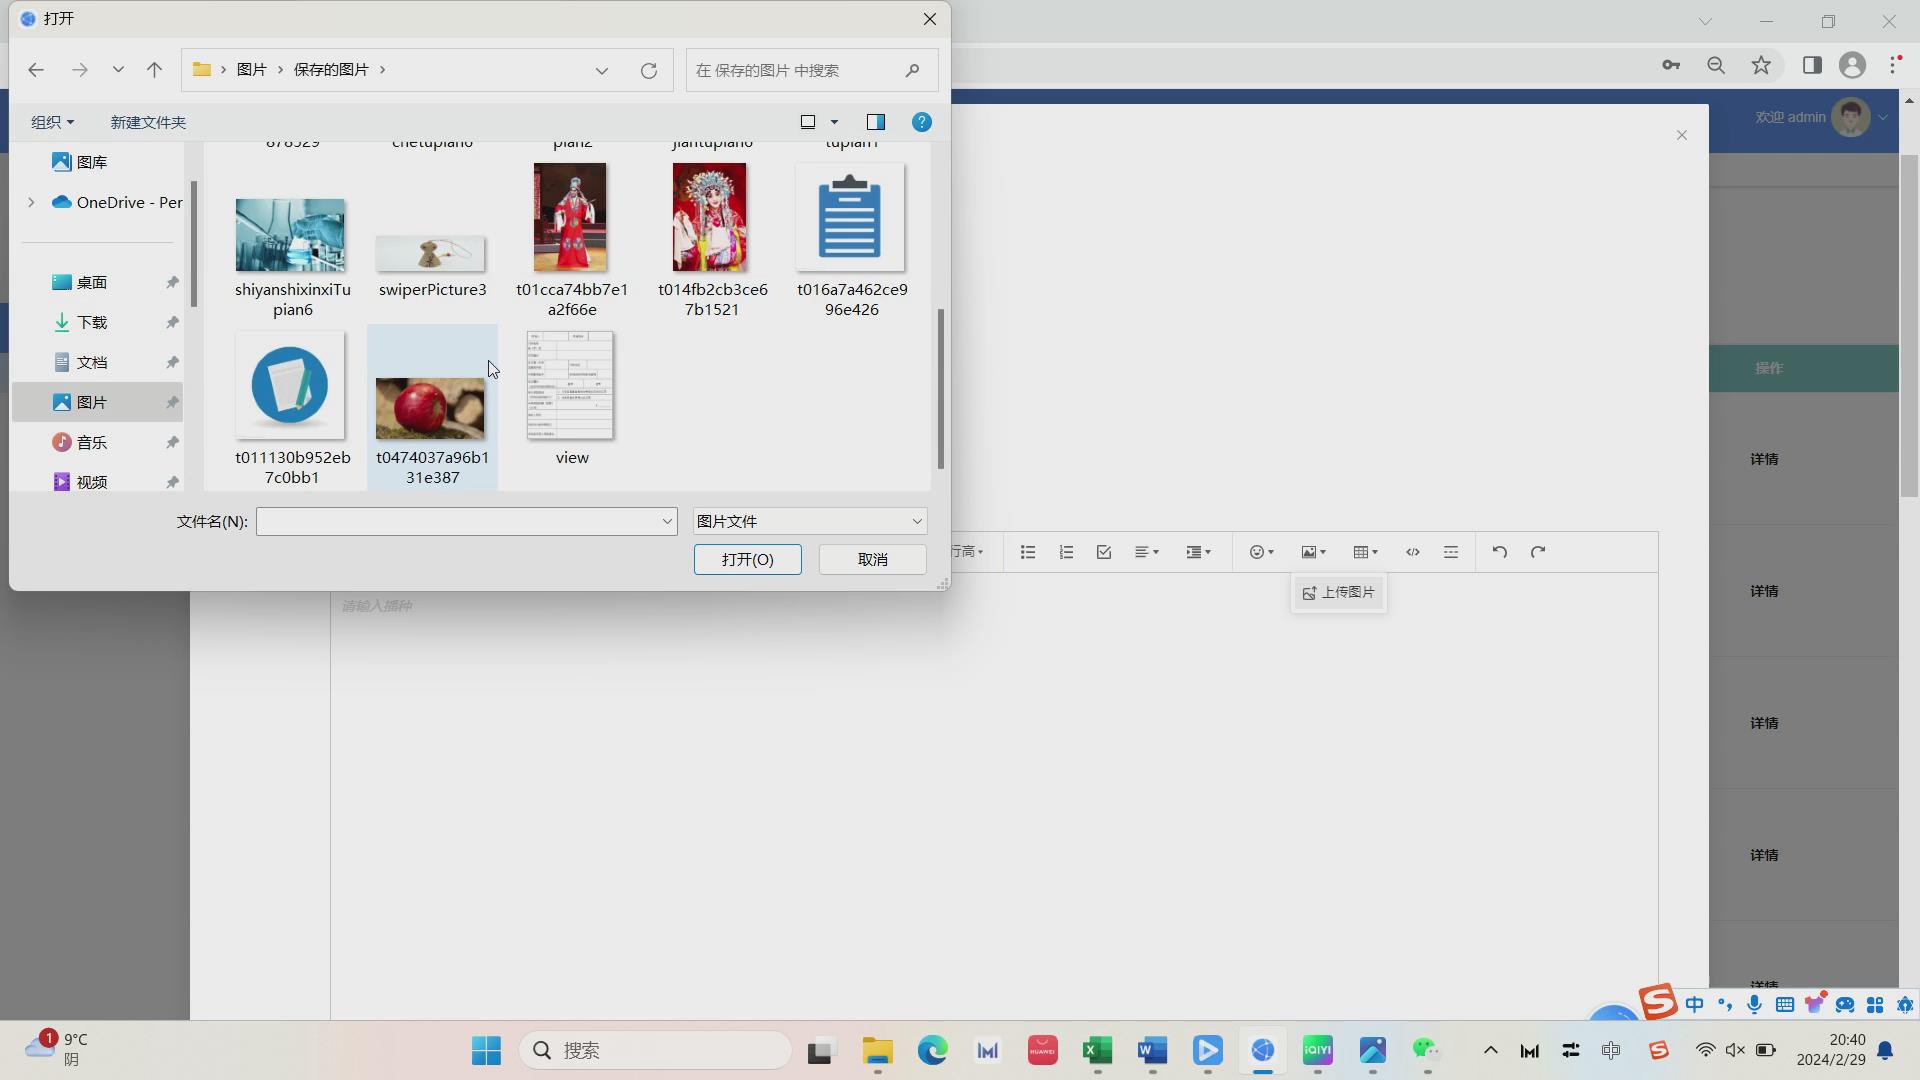
Task: Insert a divider line with the toolbar icon
Action: coord(1451,552)
